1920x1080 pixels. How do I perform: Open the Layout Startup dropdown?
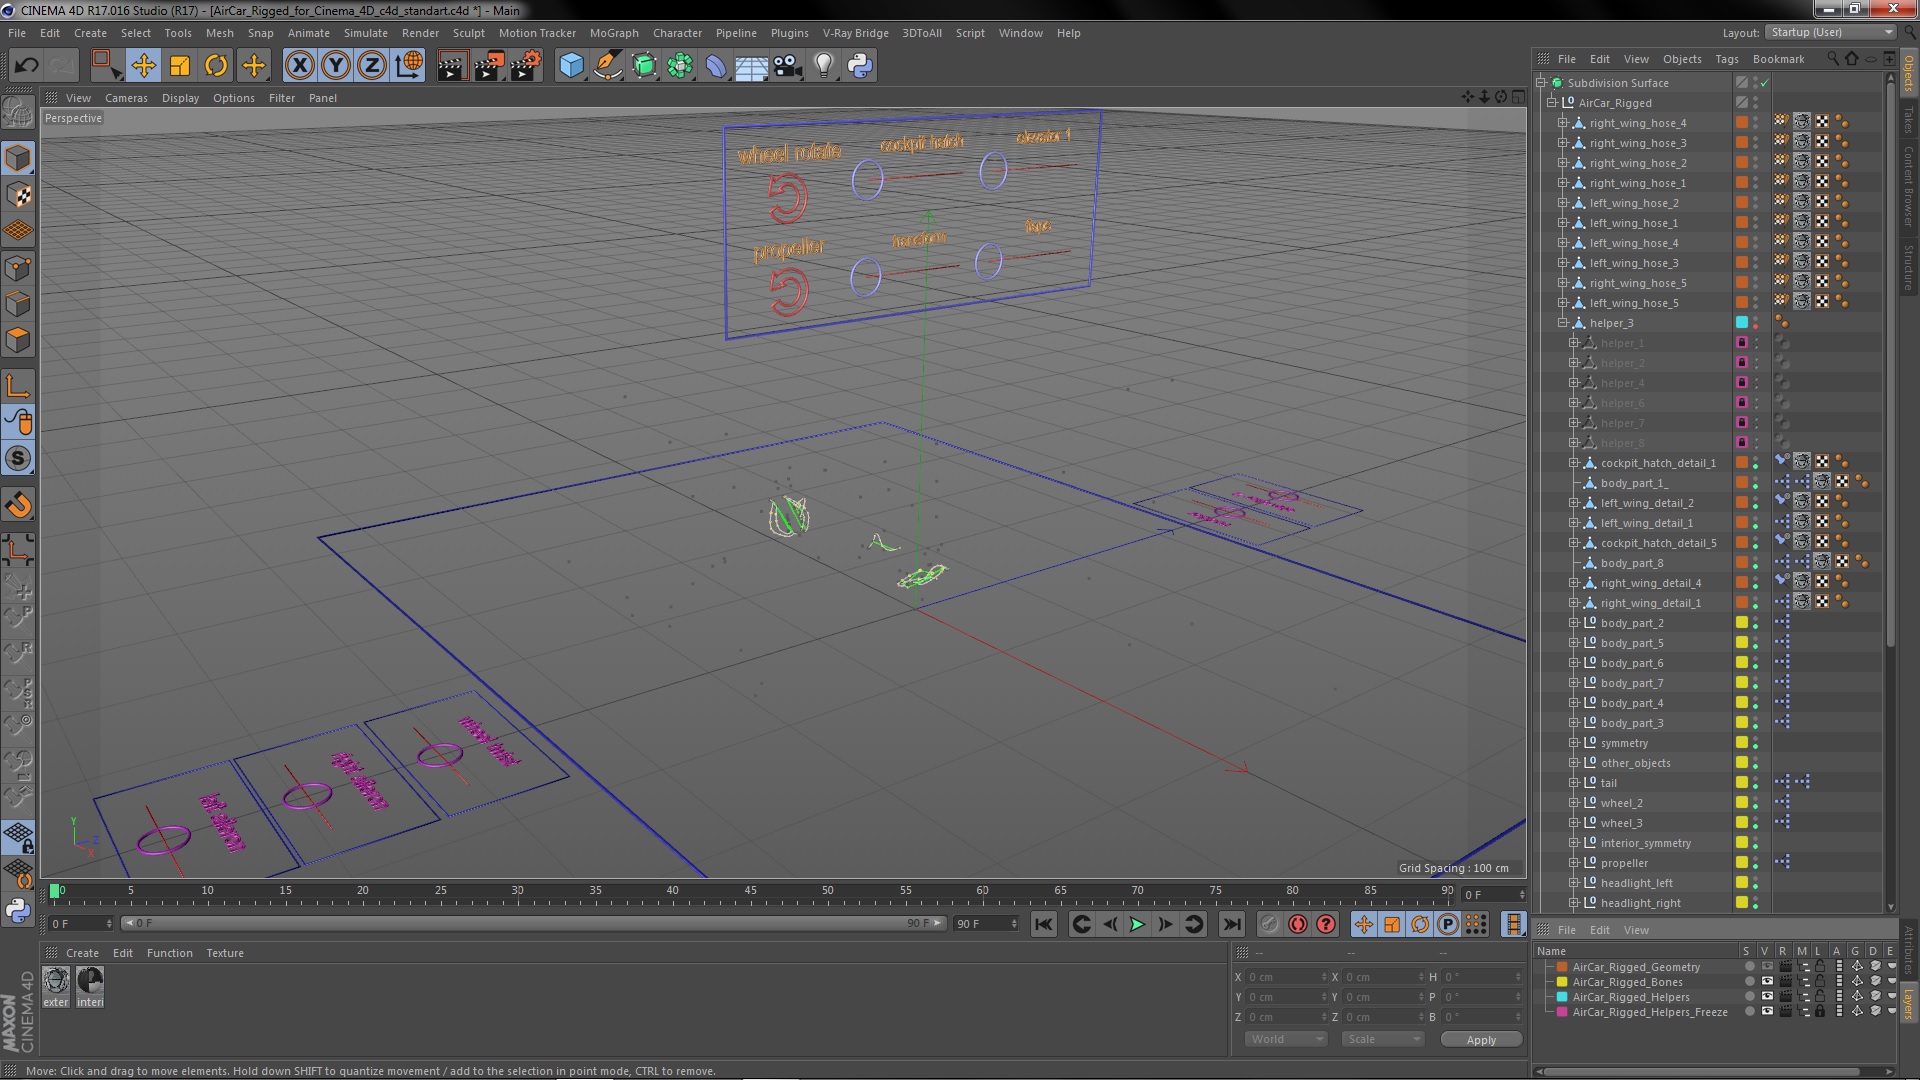pos(1829,32)
